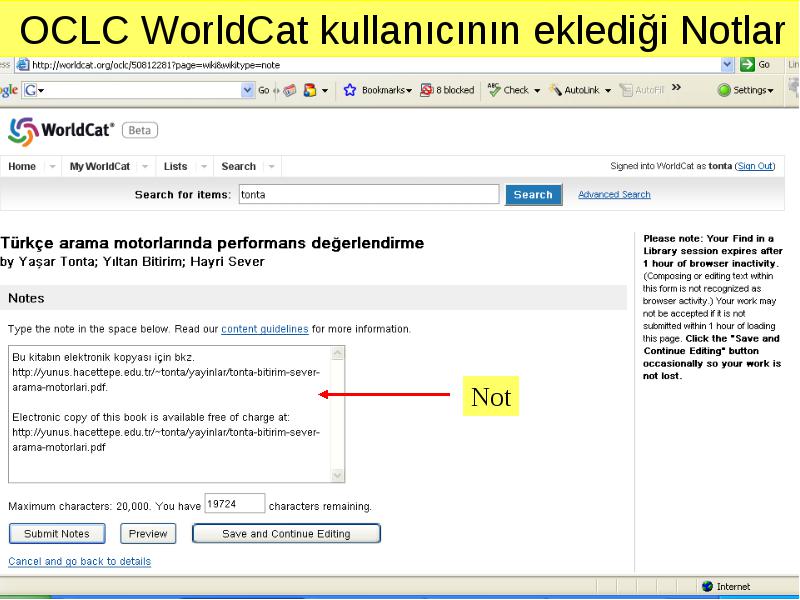
Task: Expand the Lists dropdown arrow
Action: click(x=204, y=166)
